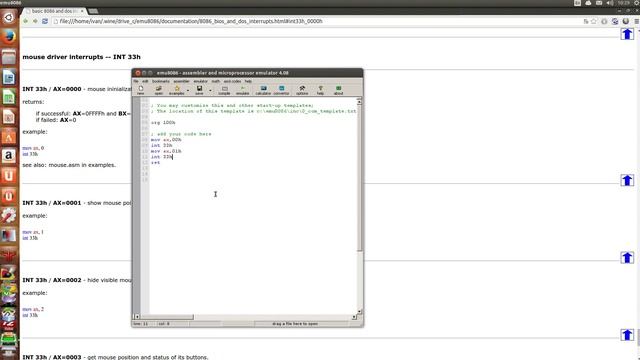The image size is (640, 360).
Task: Open the 'file' menu in emu8086
Action: [136, 81]
